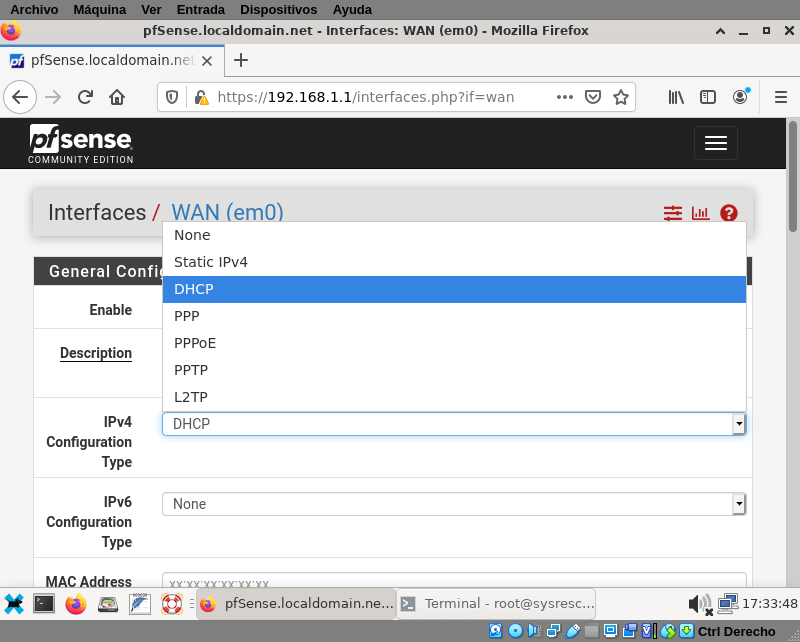Open page actions three-dot menu
Viewport: 800px width, 642px height.
[565, 97]
